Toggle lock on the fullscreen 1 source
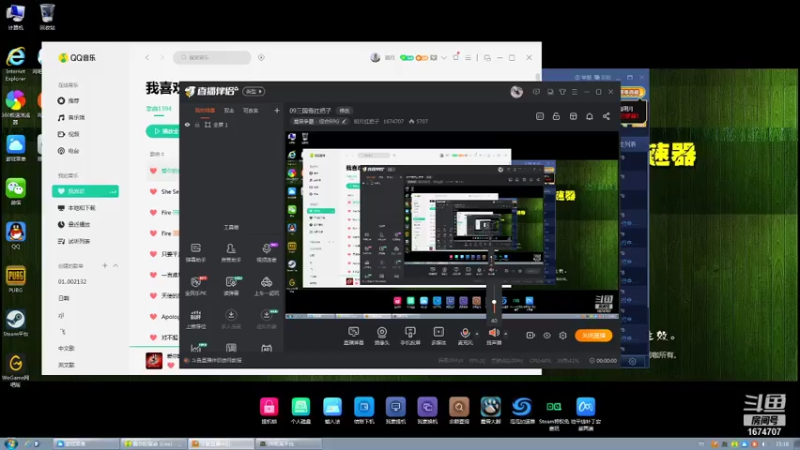Image resolution: width=800 pixels, height=450 pixels. pos(197,124)
